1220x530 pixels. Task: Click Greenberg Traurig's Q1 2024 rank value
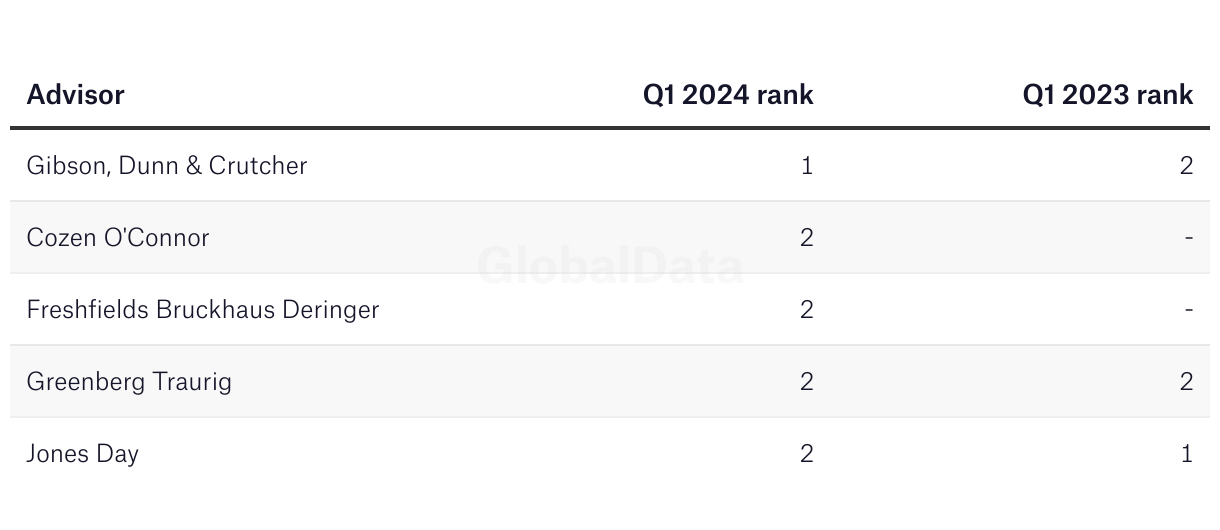pyautogui.click(x=807, y=382)
